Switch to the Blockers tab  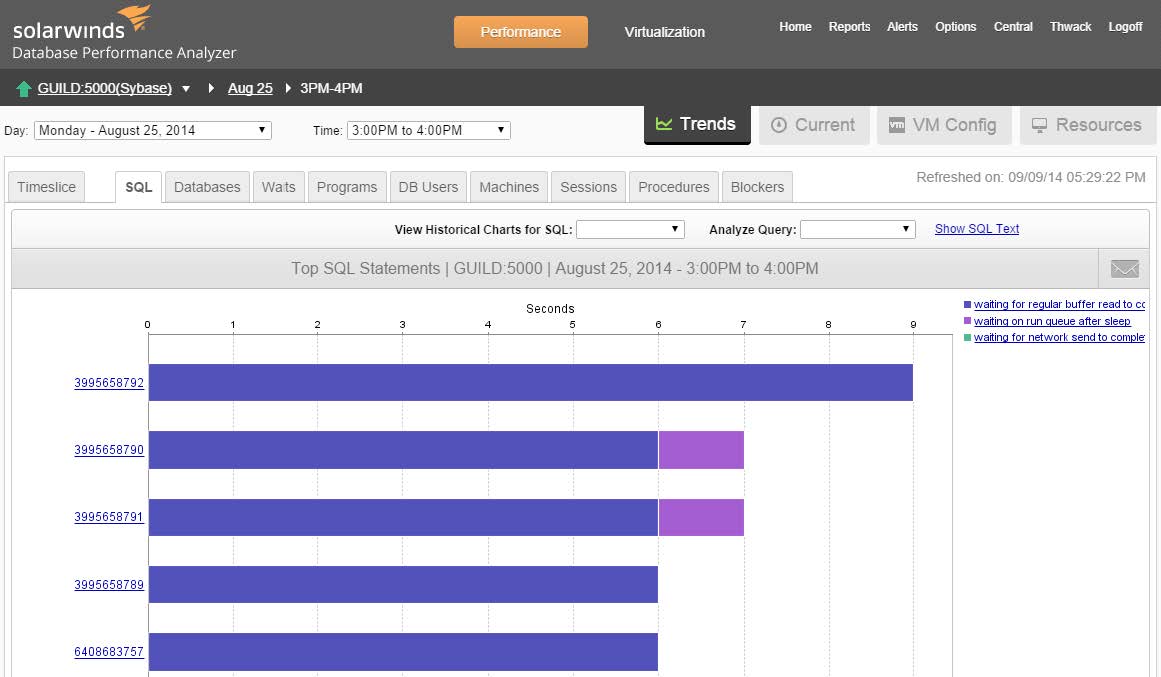click(x=757, y=187)
